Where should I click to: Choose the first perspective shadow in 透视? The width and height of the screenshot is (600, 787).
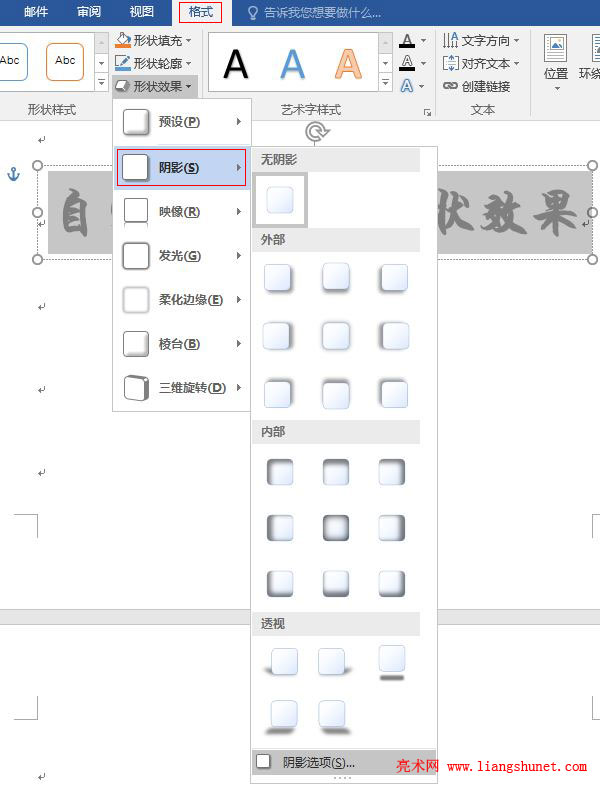(282, 662)
